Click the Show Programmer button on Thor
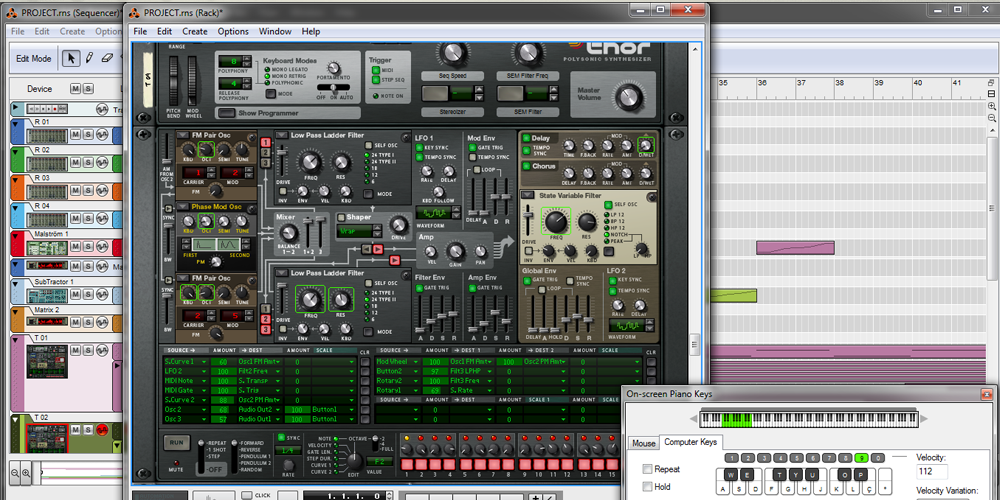Image resolution: width=1000 pixels, height=500 pixels. point(228,113)
